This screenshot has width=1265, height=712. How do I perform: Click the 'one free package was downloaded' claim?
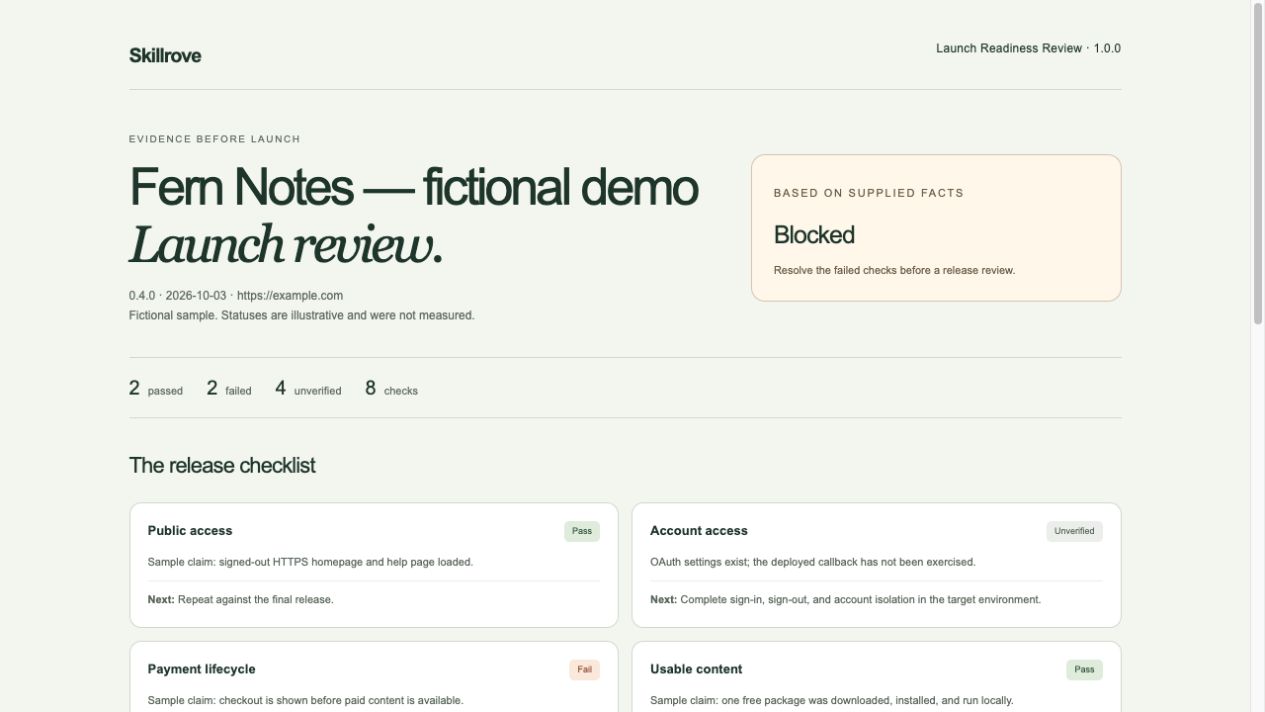pyautogui.click(x=831, y=701)
